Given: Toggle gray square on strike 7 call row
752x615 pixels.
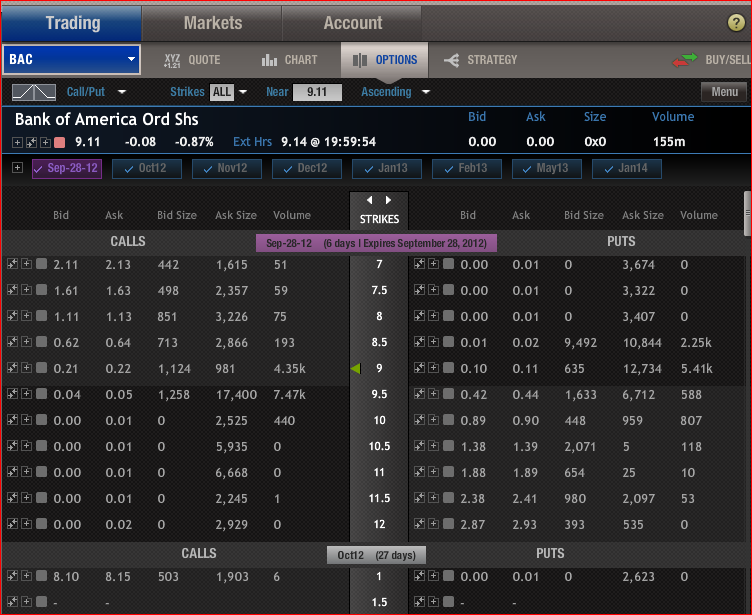Looking at the screenshot, I should tap(42, 264).
